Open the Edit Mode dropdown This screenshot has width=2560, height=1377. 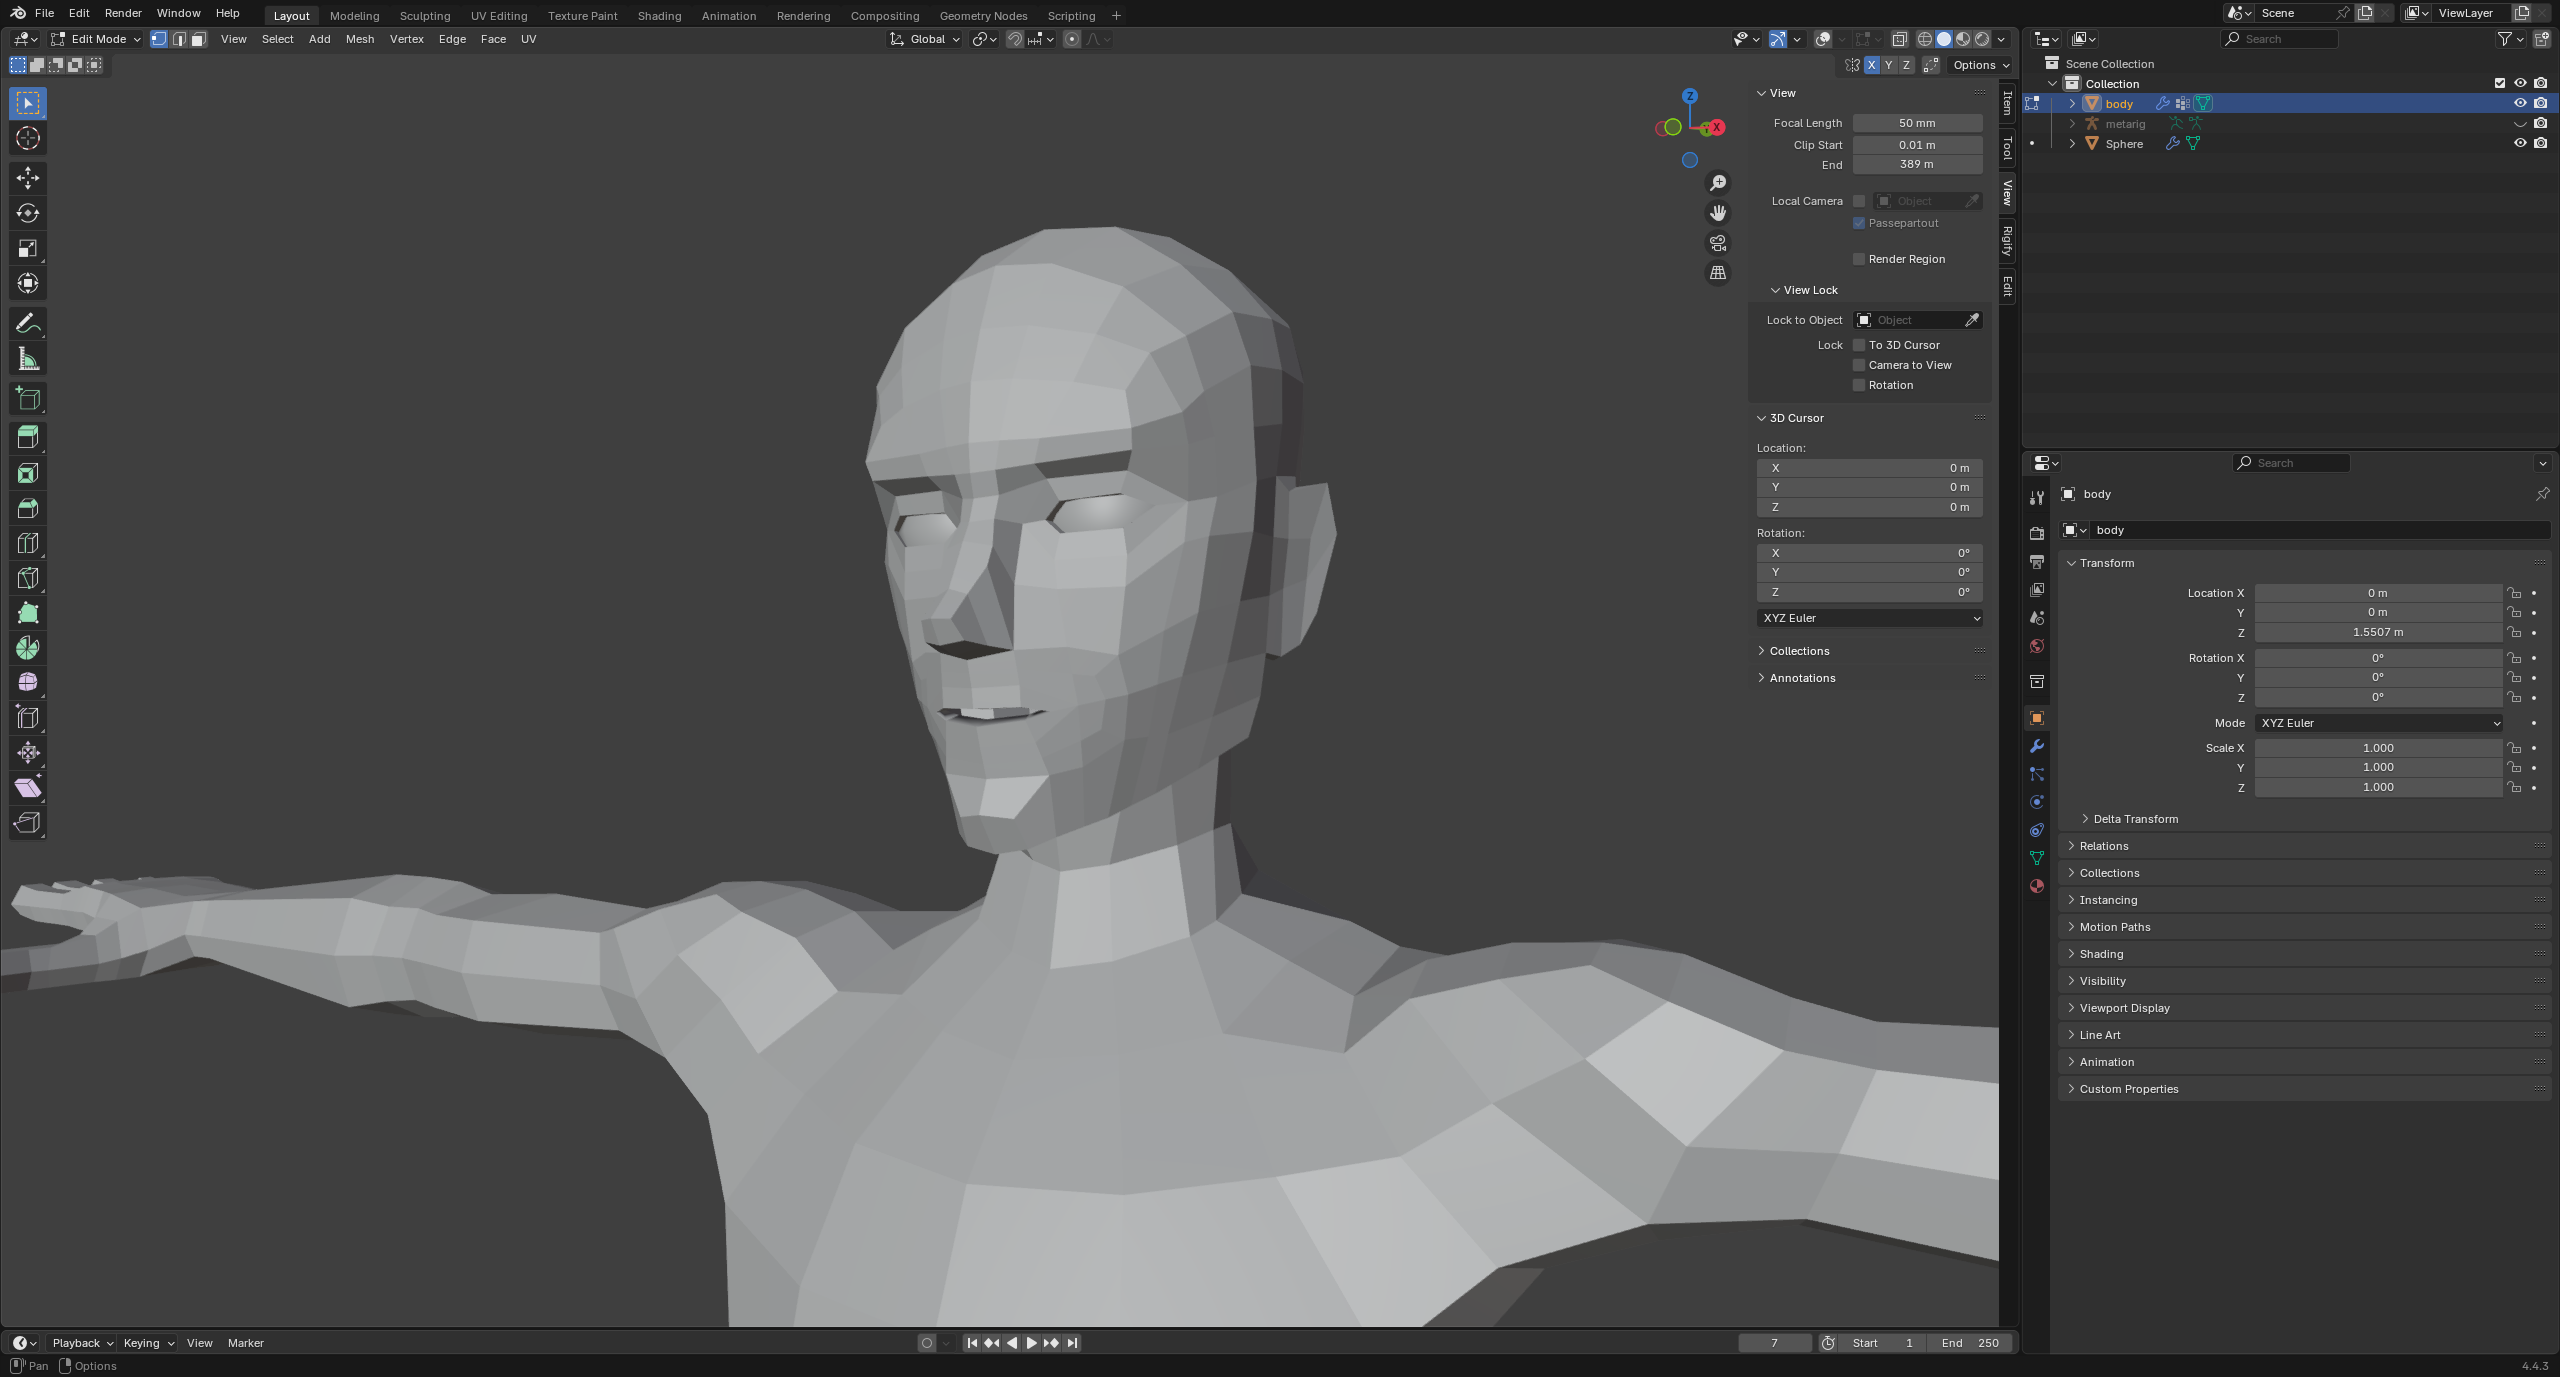tap(96, 39)
